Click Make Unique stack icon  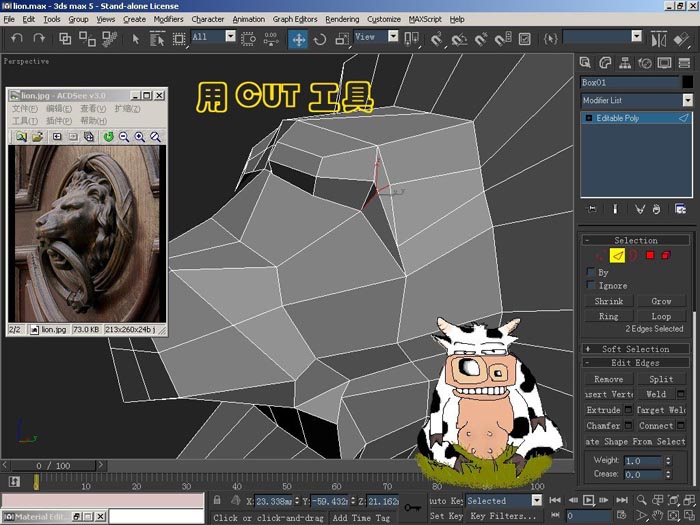point(640,209)
